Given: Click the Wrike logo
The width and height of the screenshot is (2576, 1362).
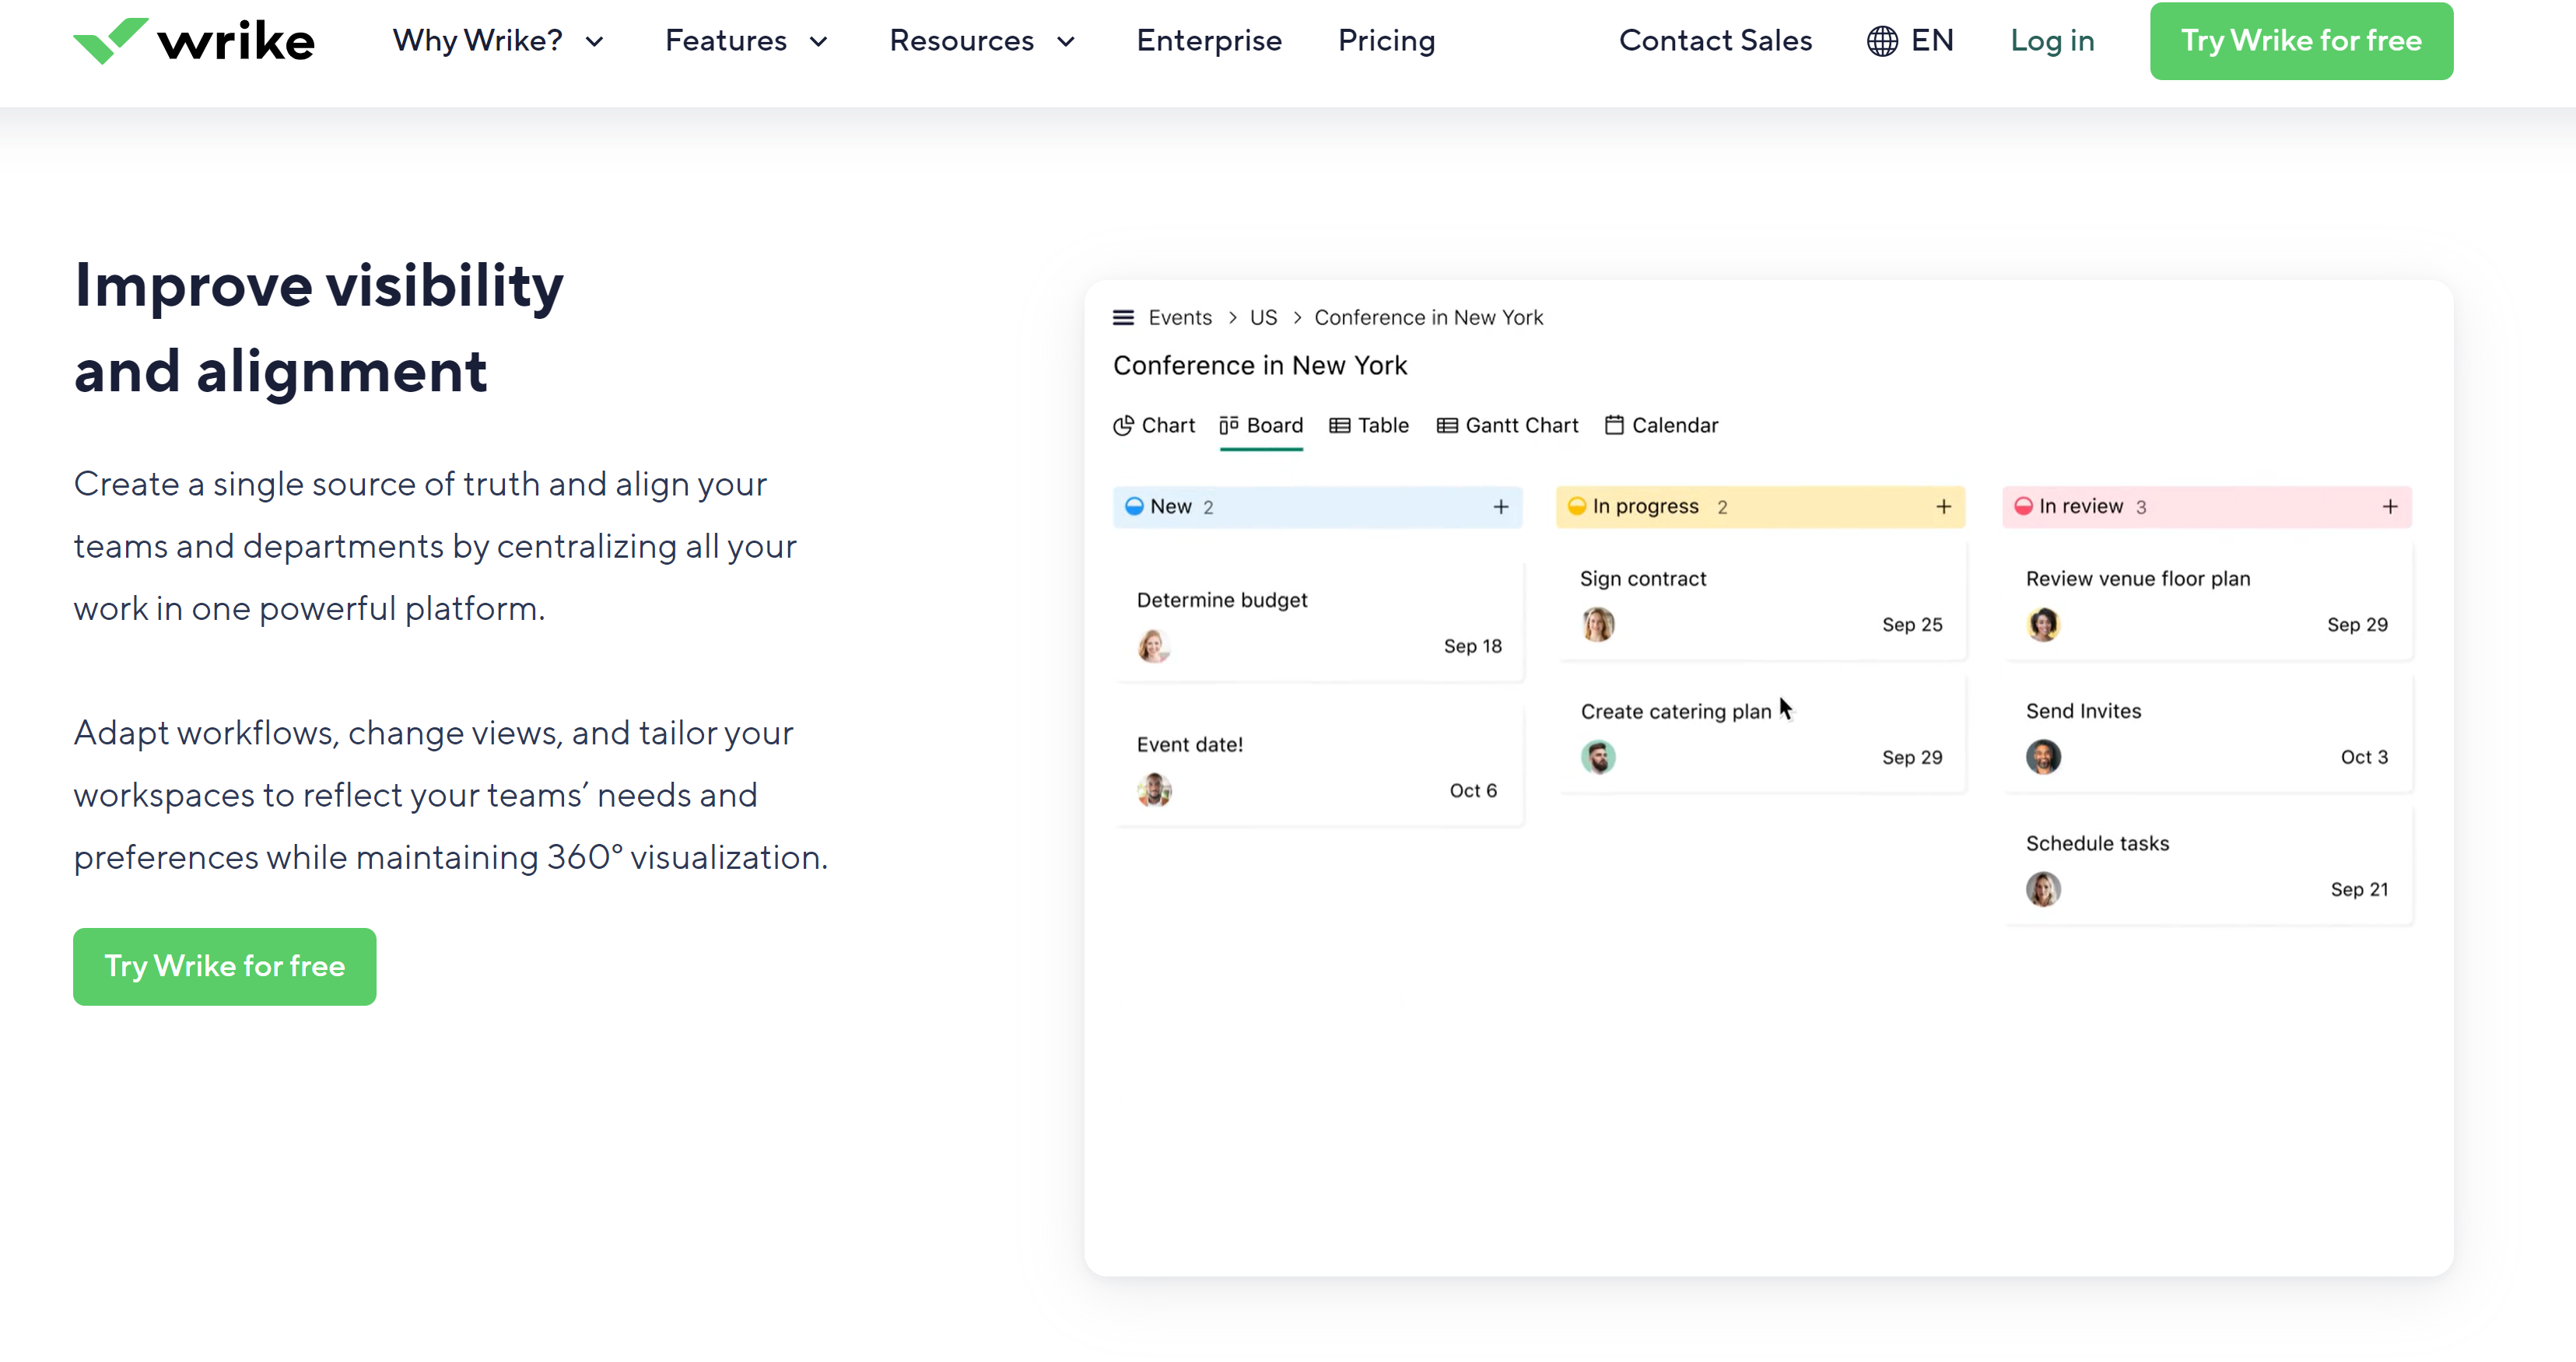Looking at the screenshot, I should [194, 41].
